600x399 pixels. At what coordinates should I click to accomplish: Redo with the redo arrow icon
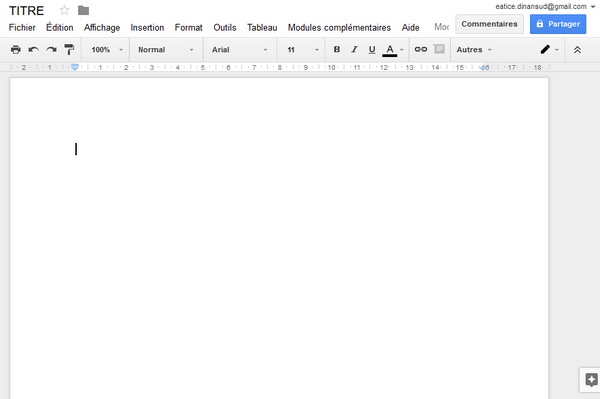point(51,49)
